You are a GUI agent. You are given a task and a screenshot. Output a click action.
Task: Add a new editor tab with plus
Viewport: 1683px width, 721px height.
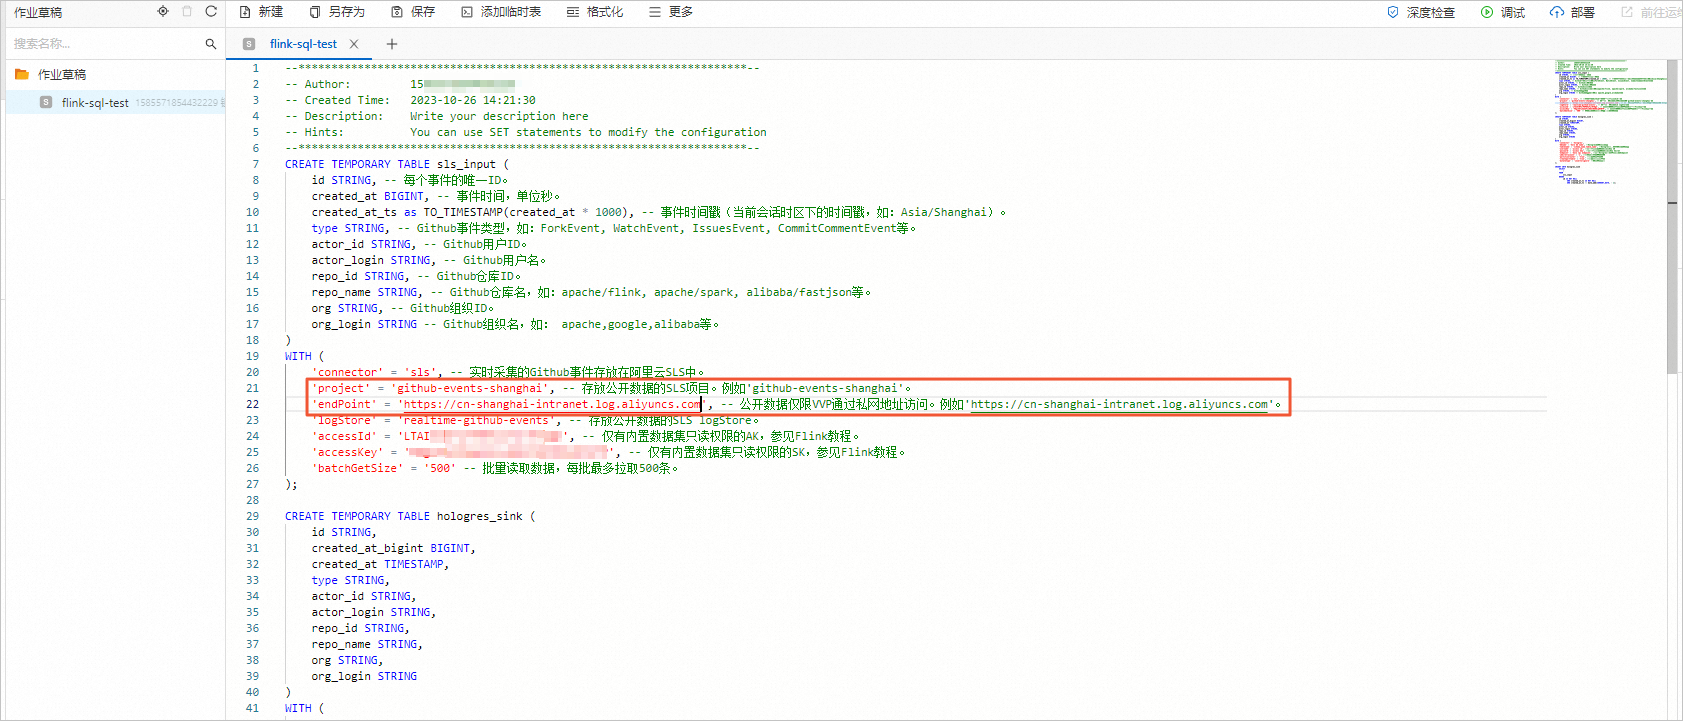point(392,44)
